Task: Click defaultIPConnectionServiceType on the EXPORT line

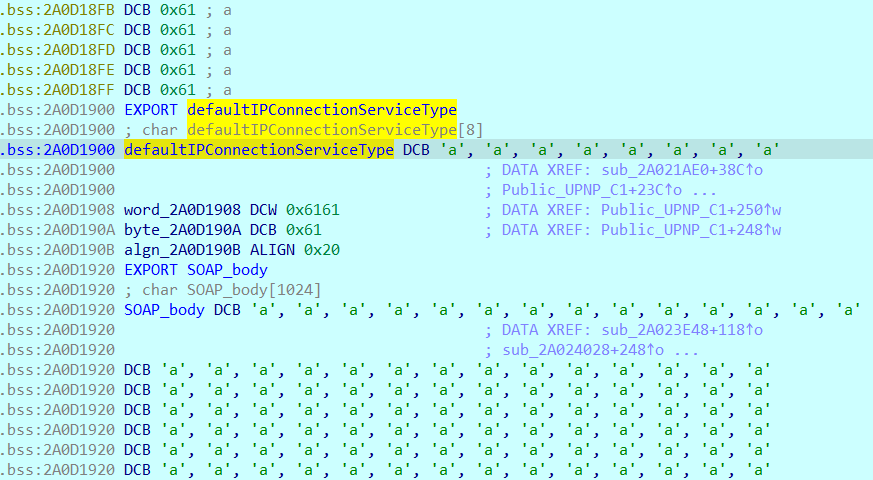Action: coord(321,110)
